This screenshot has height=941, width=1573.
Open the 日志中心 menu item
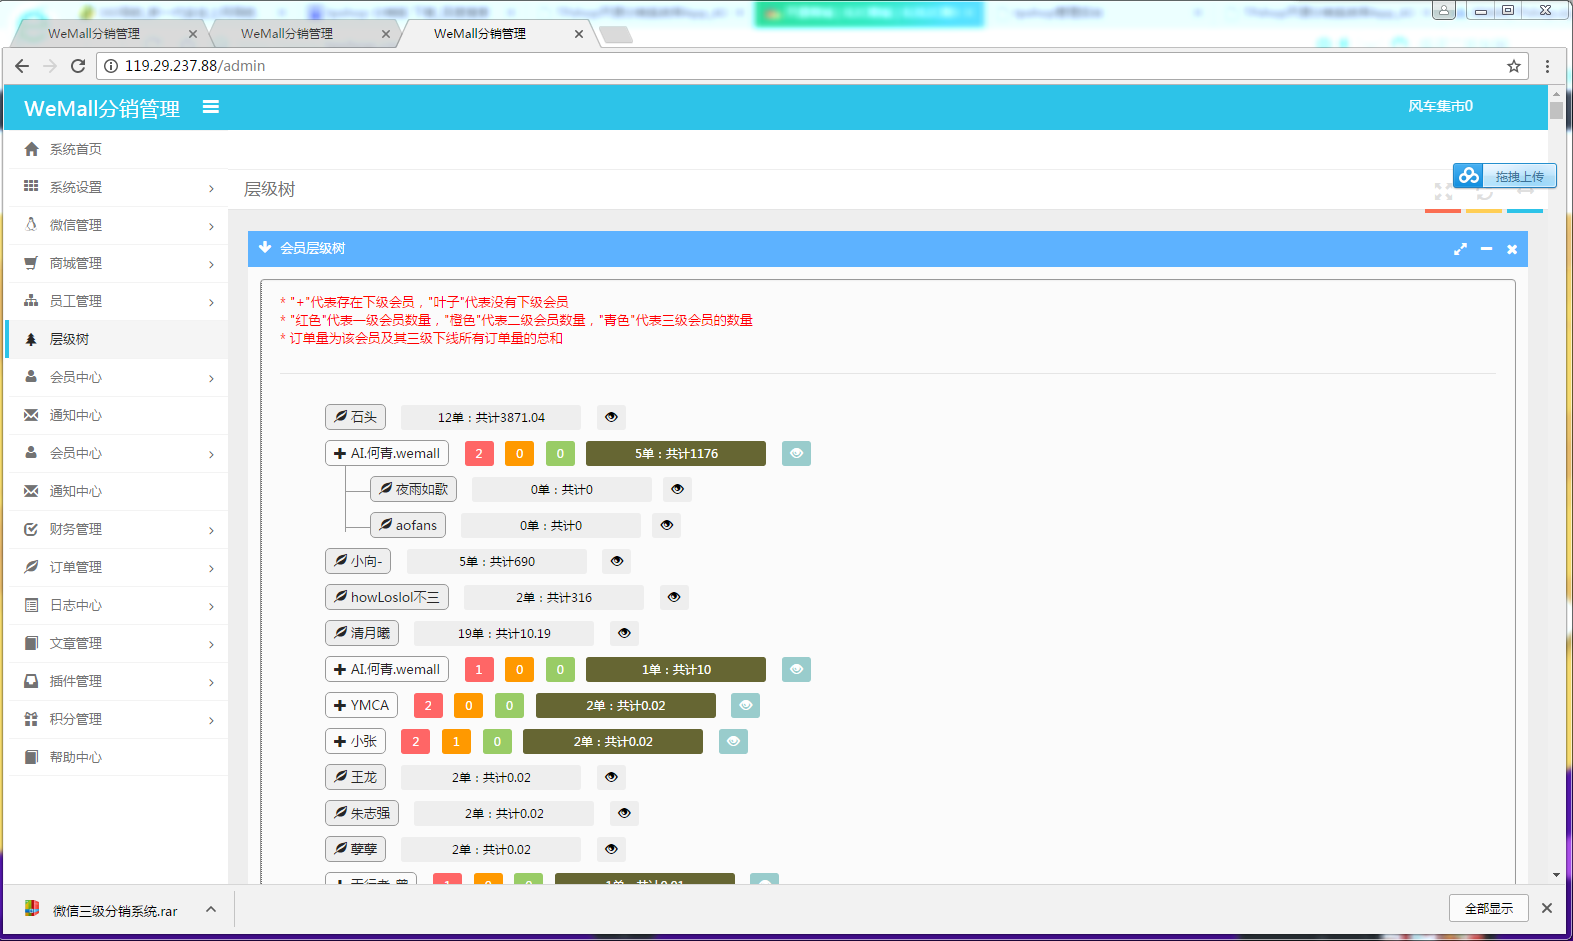[x=116, y=605]
